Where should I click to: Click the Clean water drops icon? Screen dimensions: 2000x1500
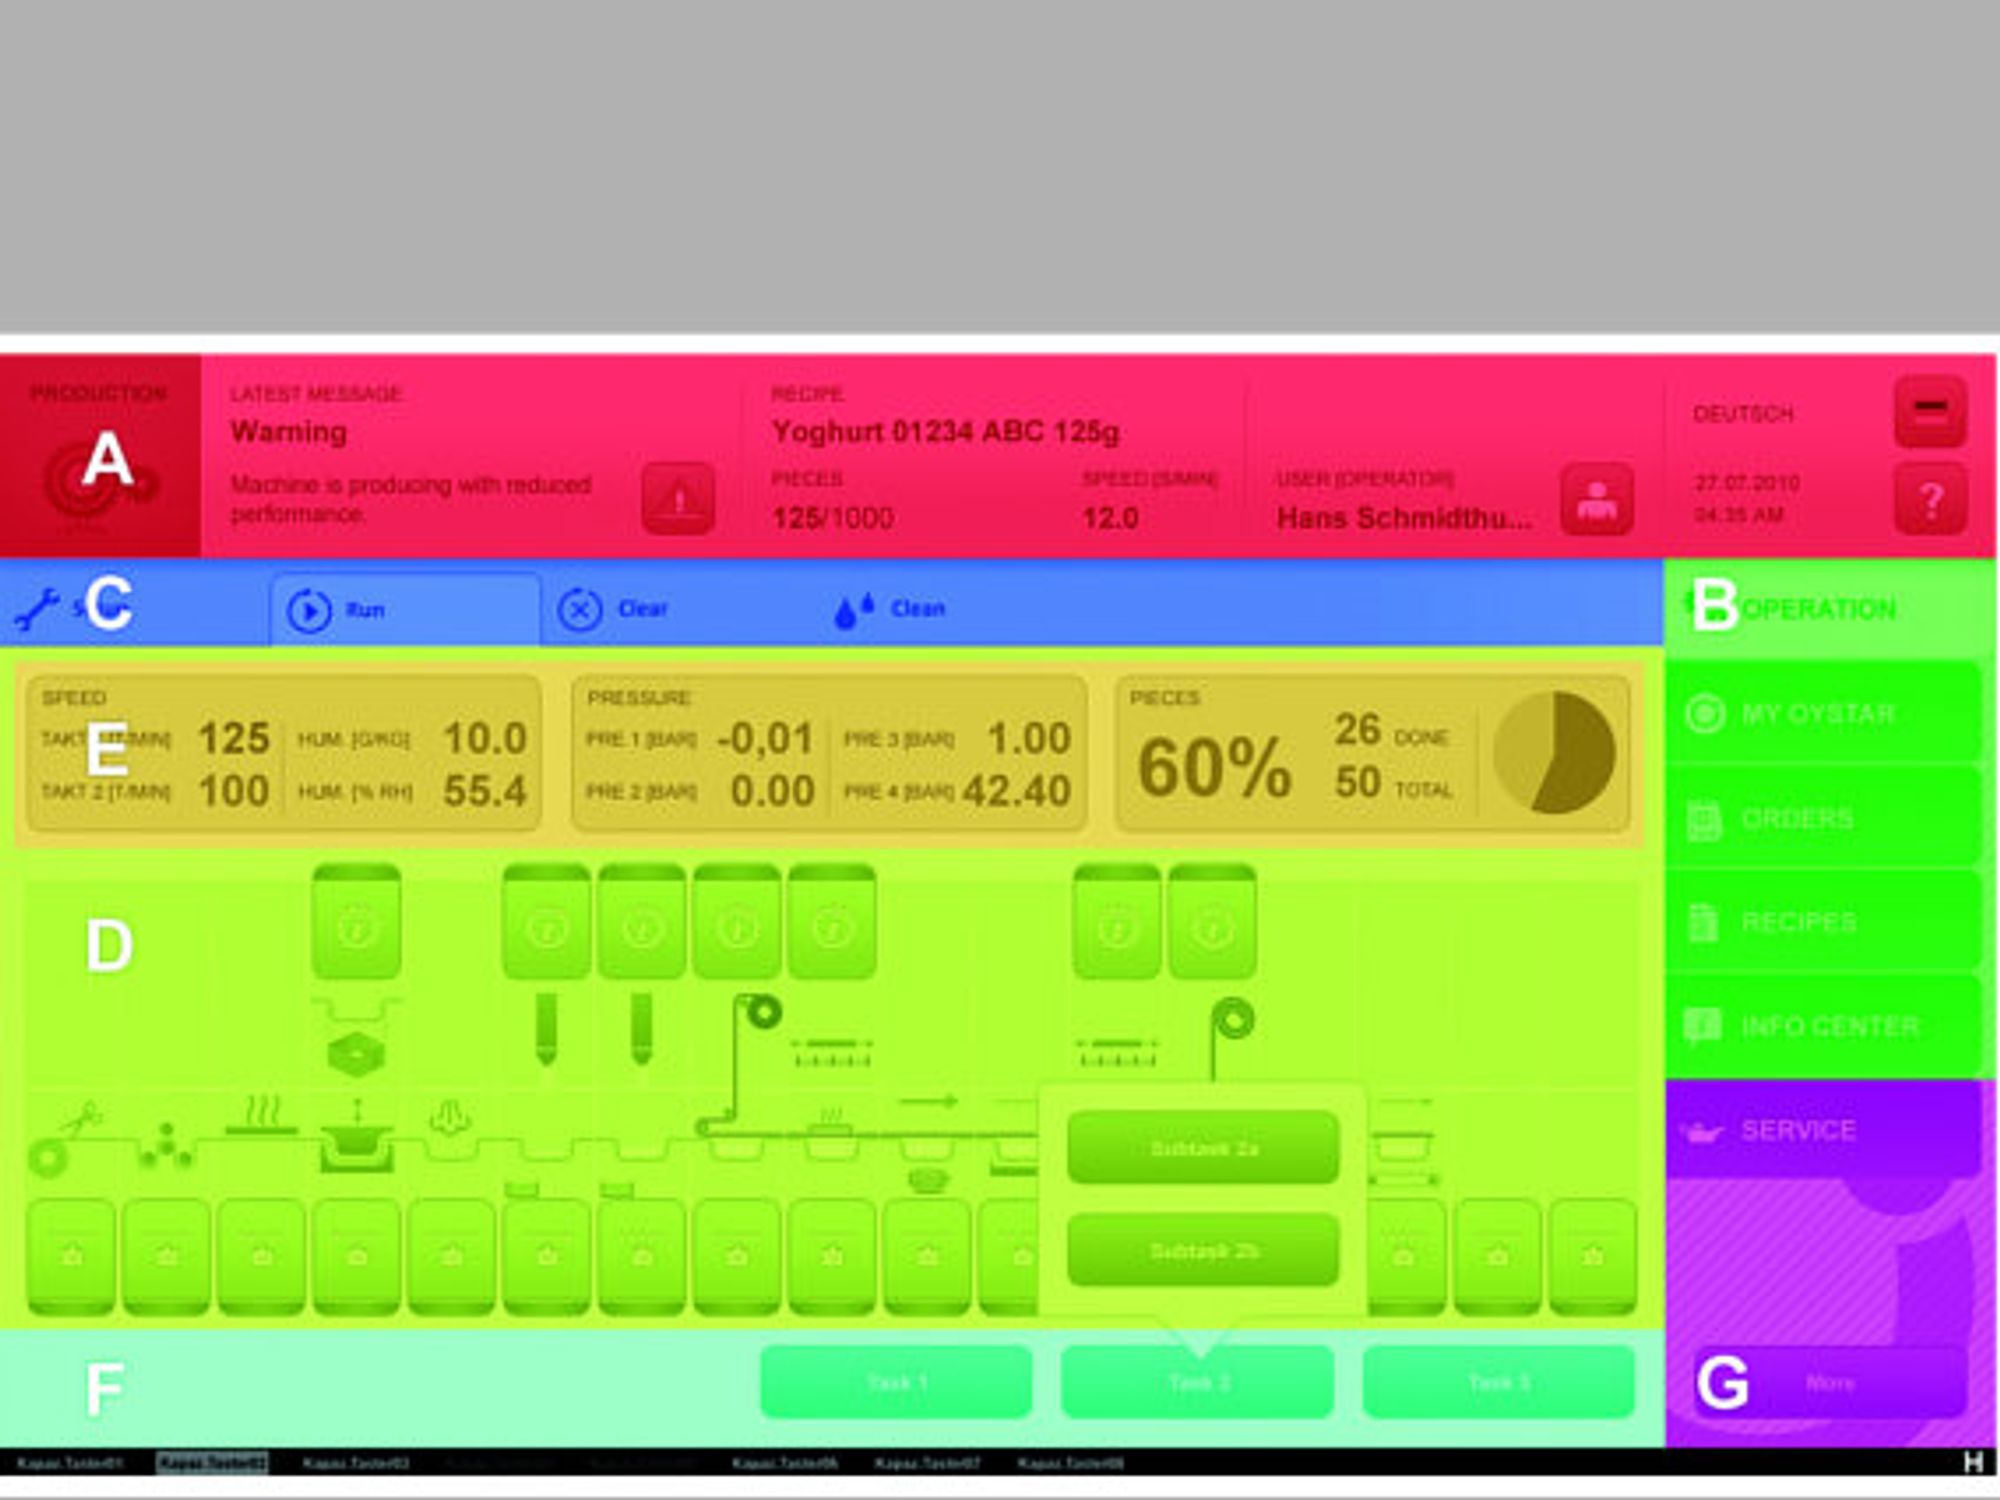853,609
